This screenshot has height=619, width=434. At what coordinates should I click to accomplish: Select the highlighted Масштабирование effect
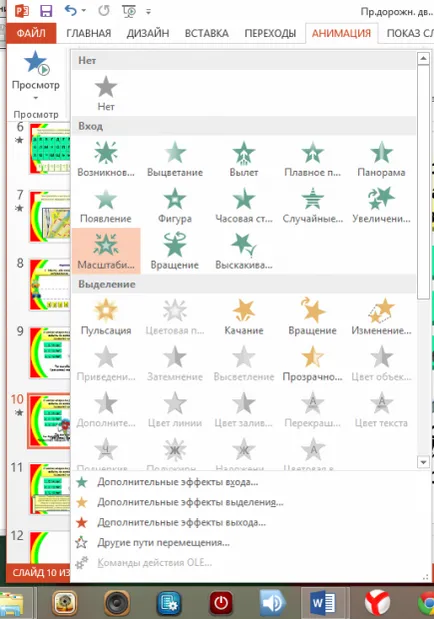pos(106,251)
